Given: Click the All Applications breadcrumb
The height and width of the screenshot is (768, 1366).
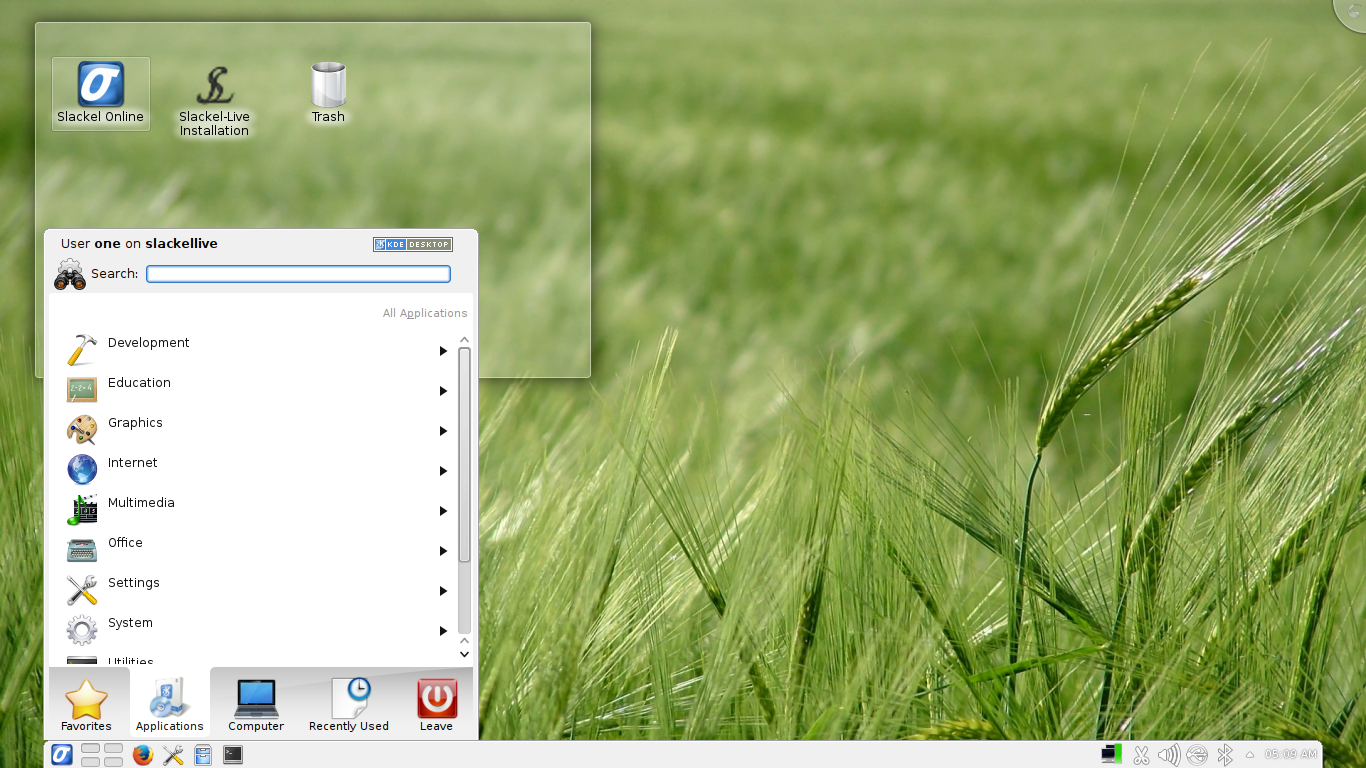Looking at the screenshot, I should tap(425, 313).
